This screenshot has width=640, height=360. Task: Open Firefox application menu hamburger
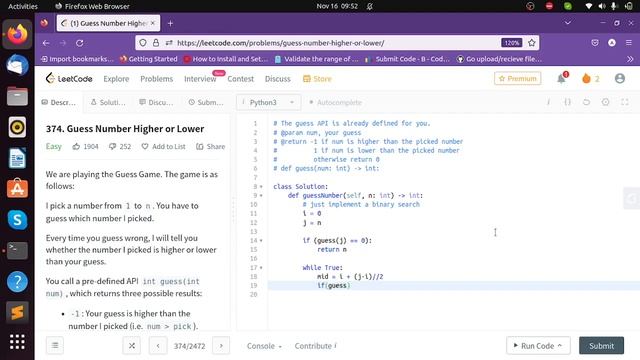point(629,42)
